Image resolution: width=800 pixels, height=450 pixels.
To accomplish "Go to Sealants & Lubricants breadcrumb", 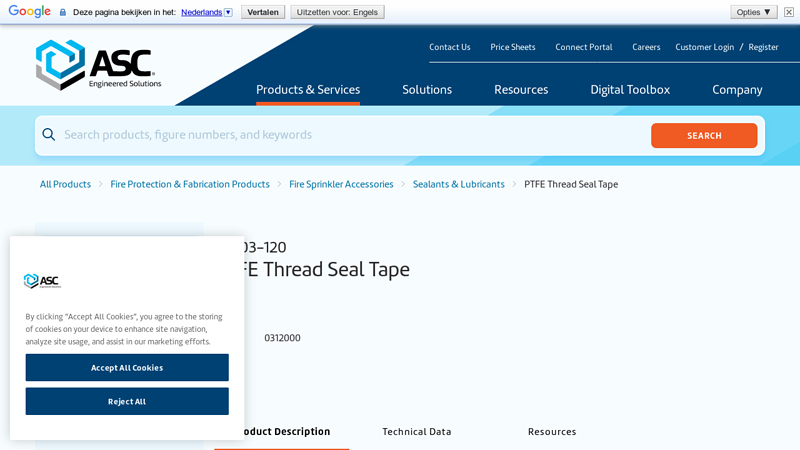I will (x=459, y=184).
